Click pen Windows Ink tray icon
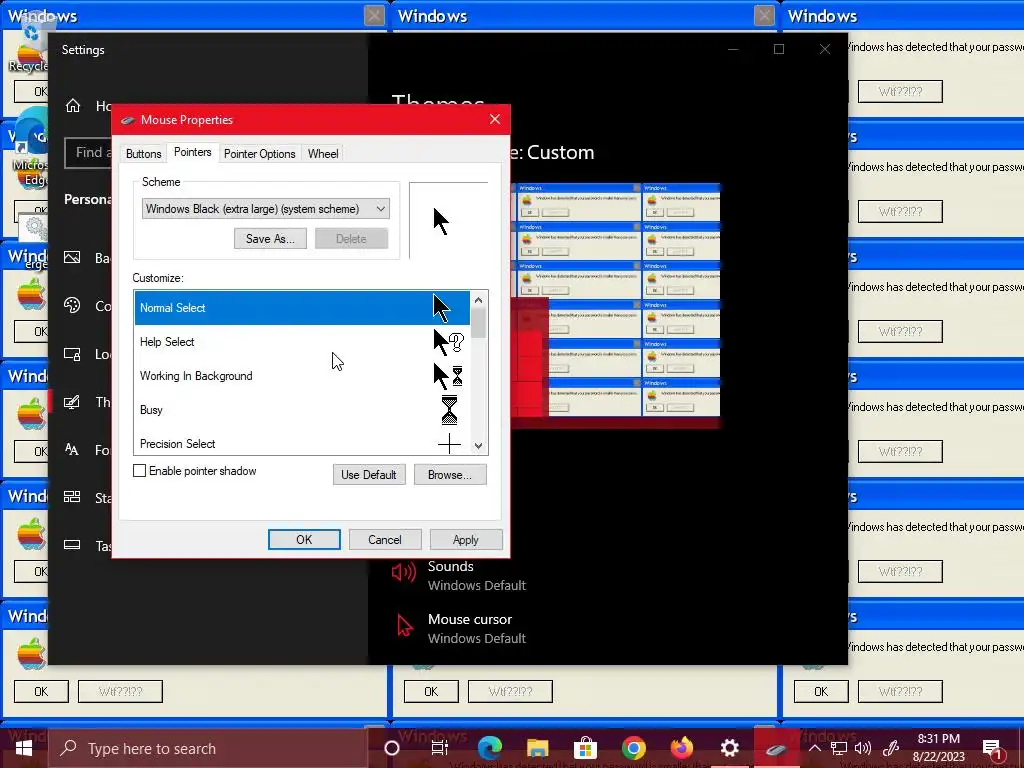The width and height of the screenshot is (1024, 768). pyautogui.click(x=891, y=748)
